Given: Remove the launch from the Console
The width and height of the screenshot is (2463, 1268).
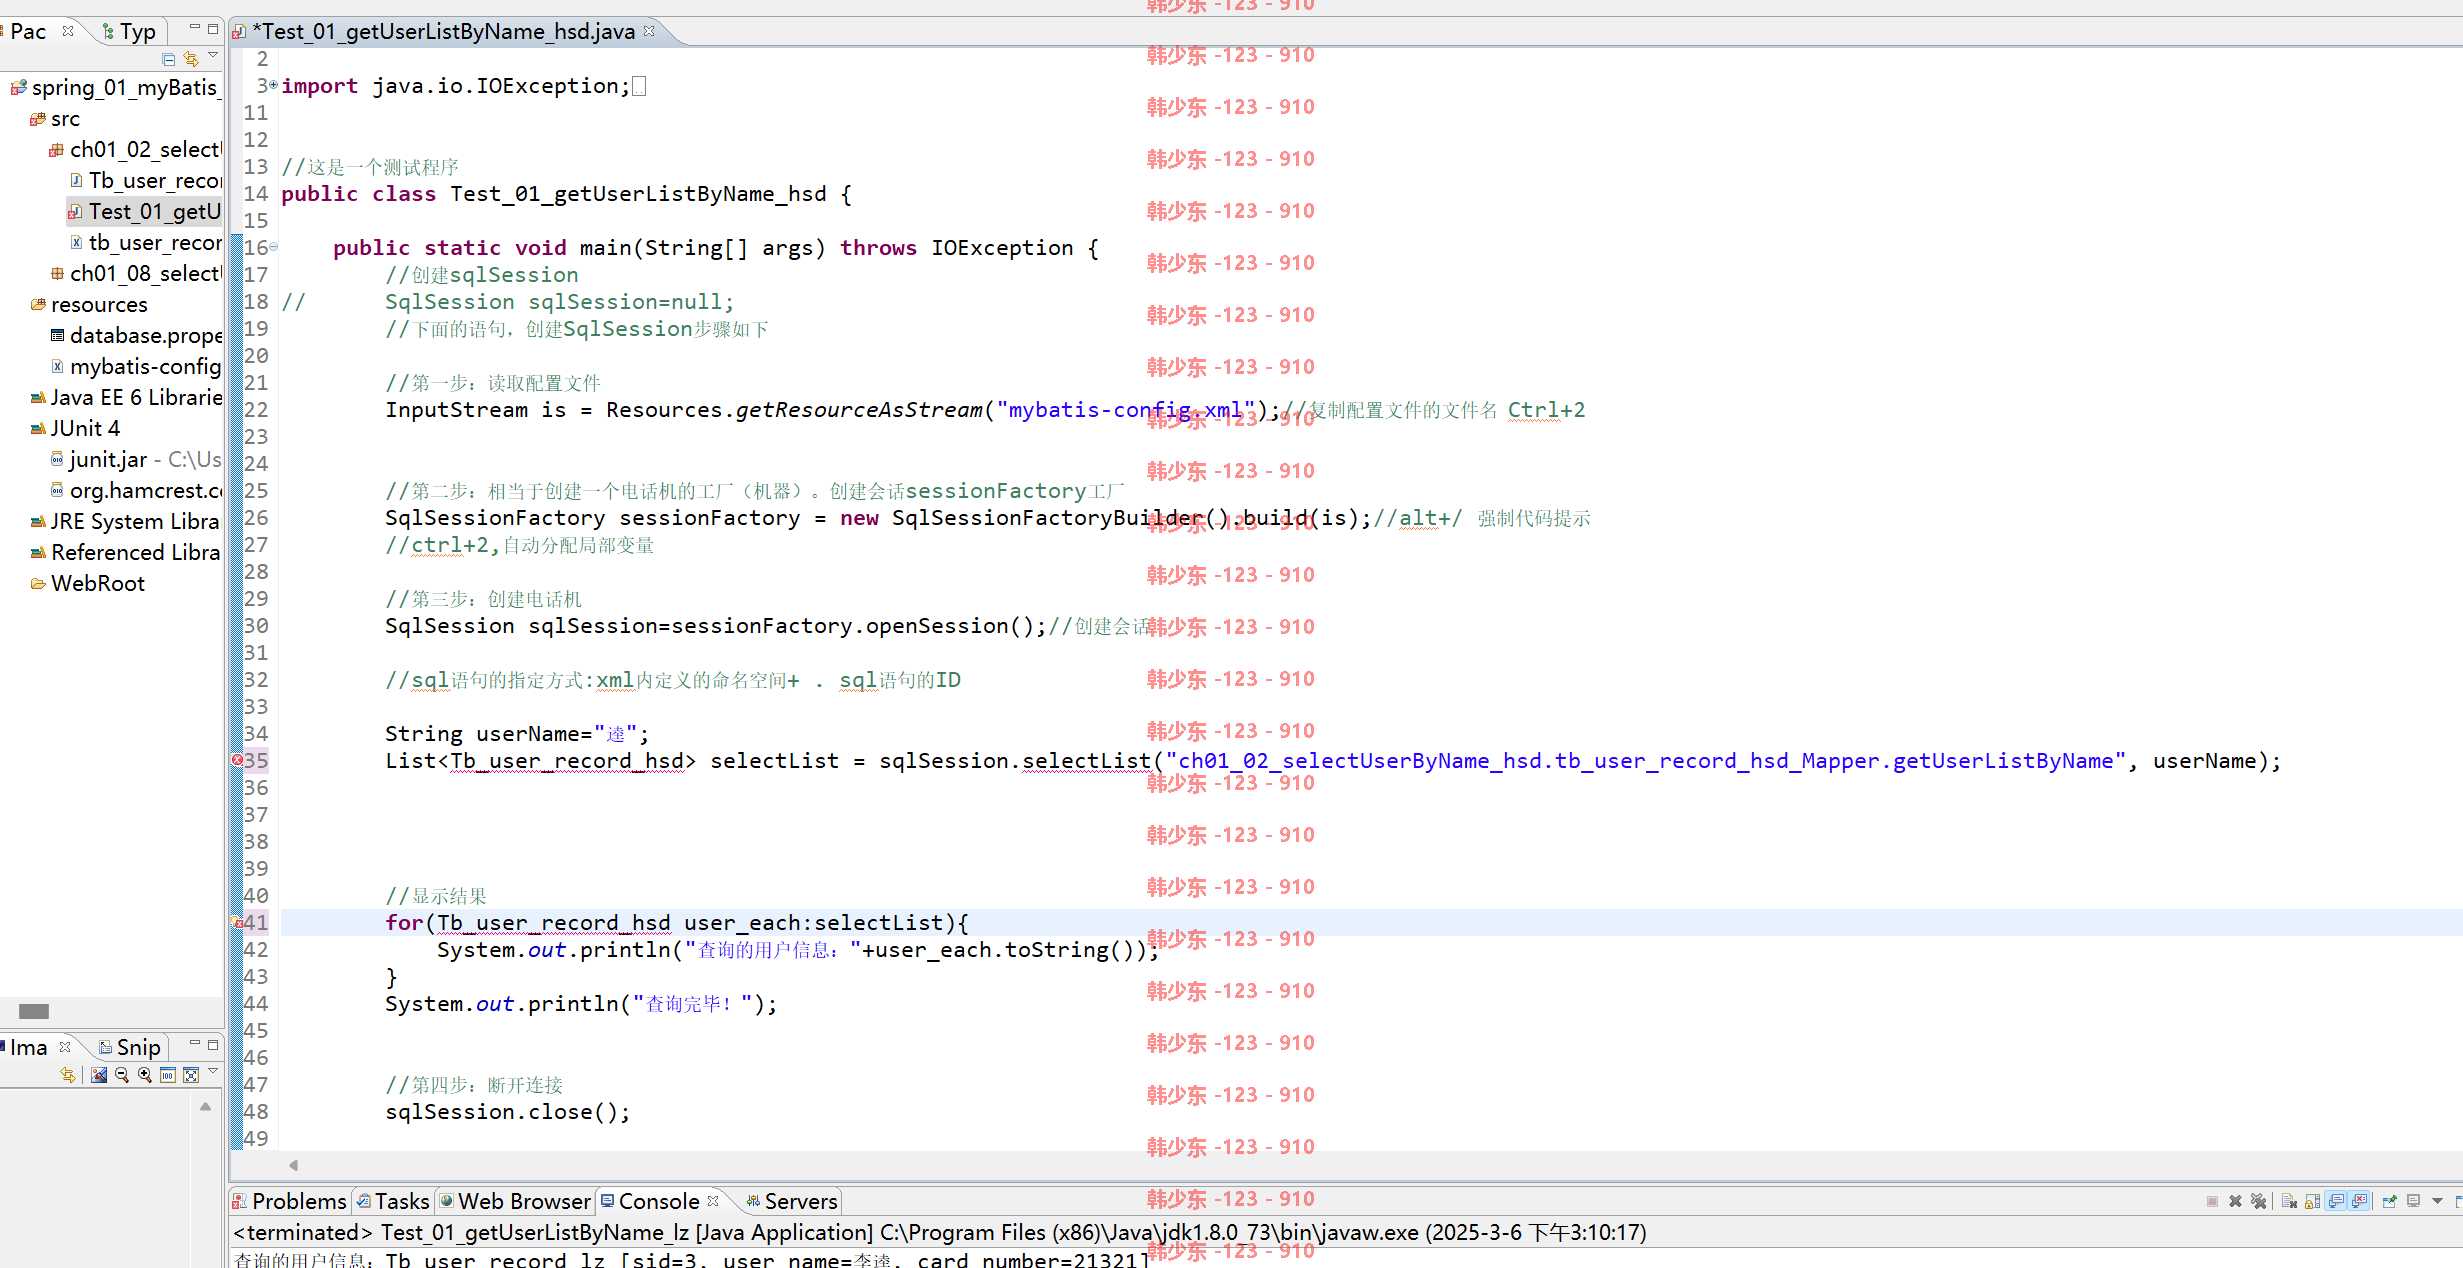Looking at the screenshot, I should (2235, 1201).
